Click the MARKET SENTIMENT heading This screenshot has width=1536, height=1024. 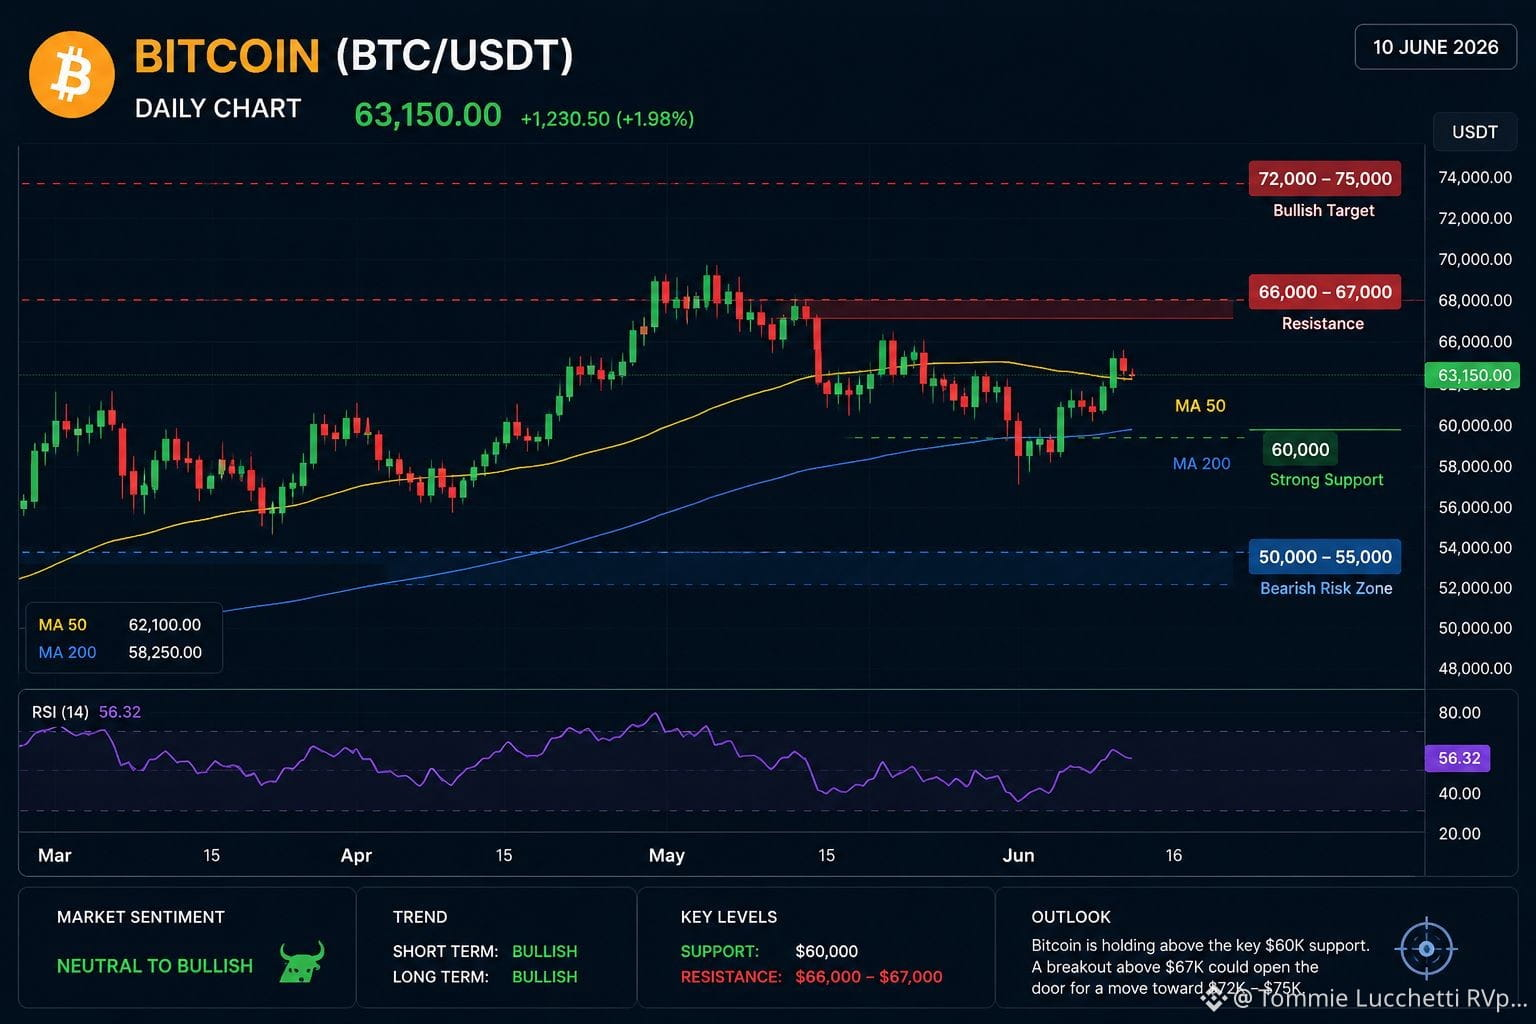[x=141, y=917]
